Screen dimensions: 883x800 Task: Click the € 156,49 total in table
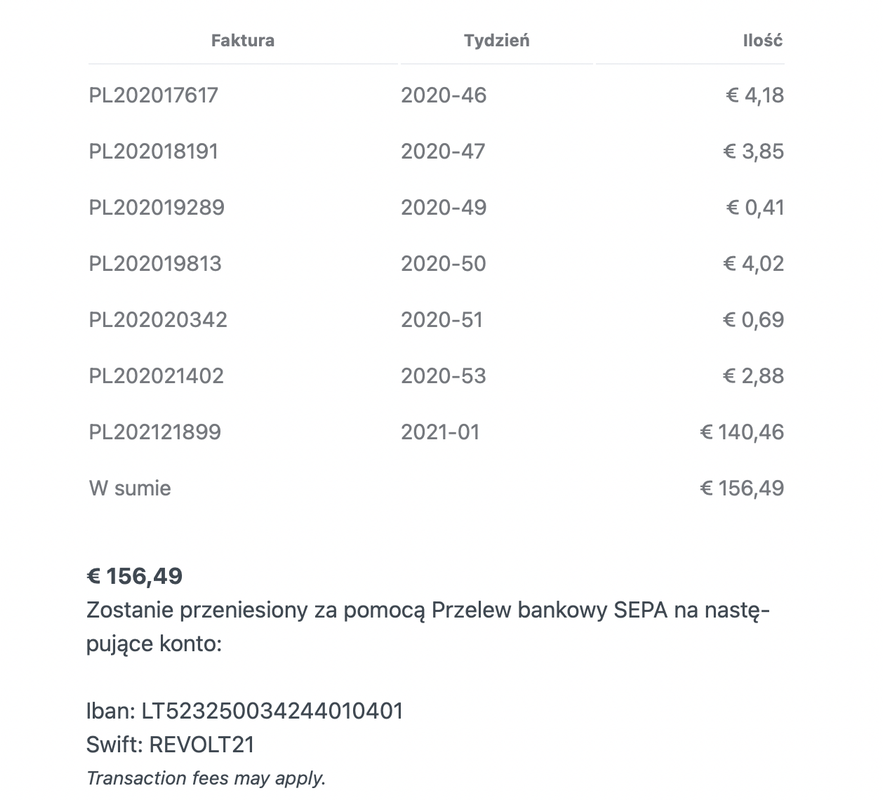pyautogui.click(x=742, y=488)
